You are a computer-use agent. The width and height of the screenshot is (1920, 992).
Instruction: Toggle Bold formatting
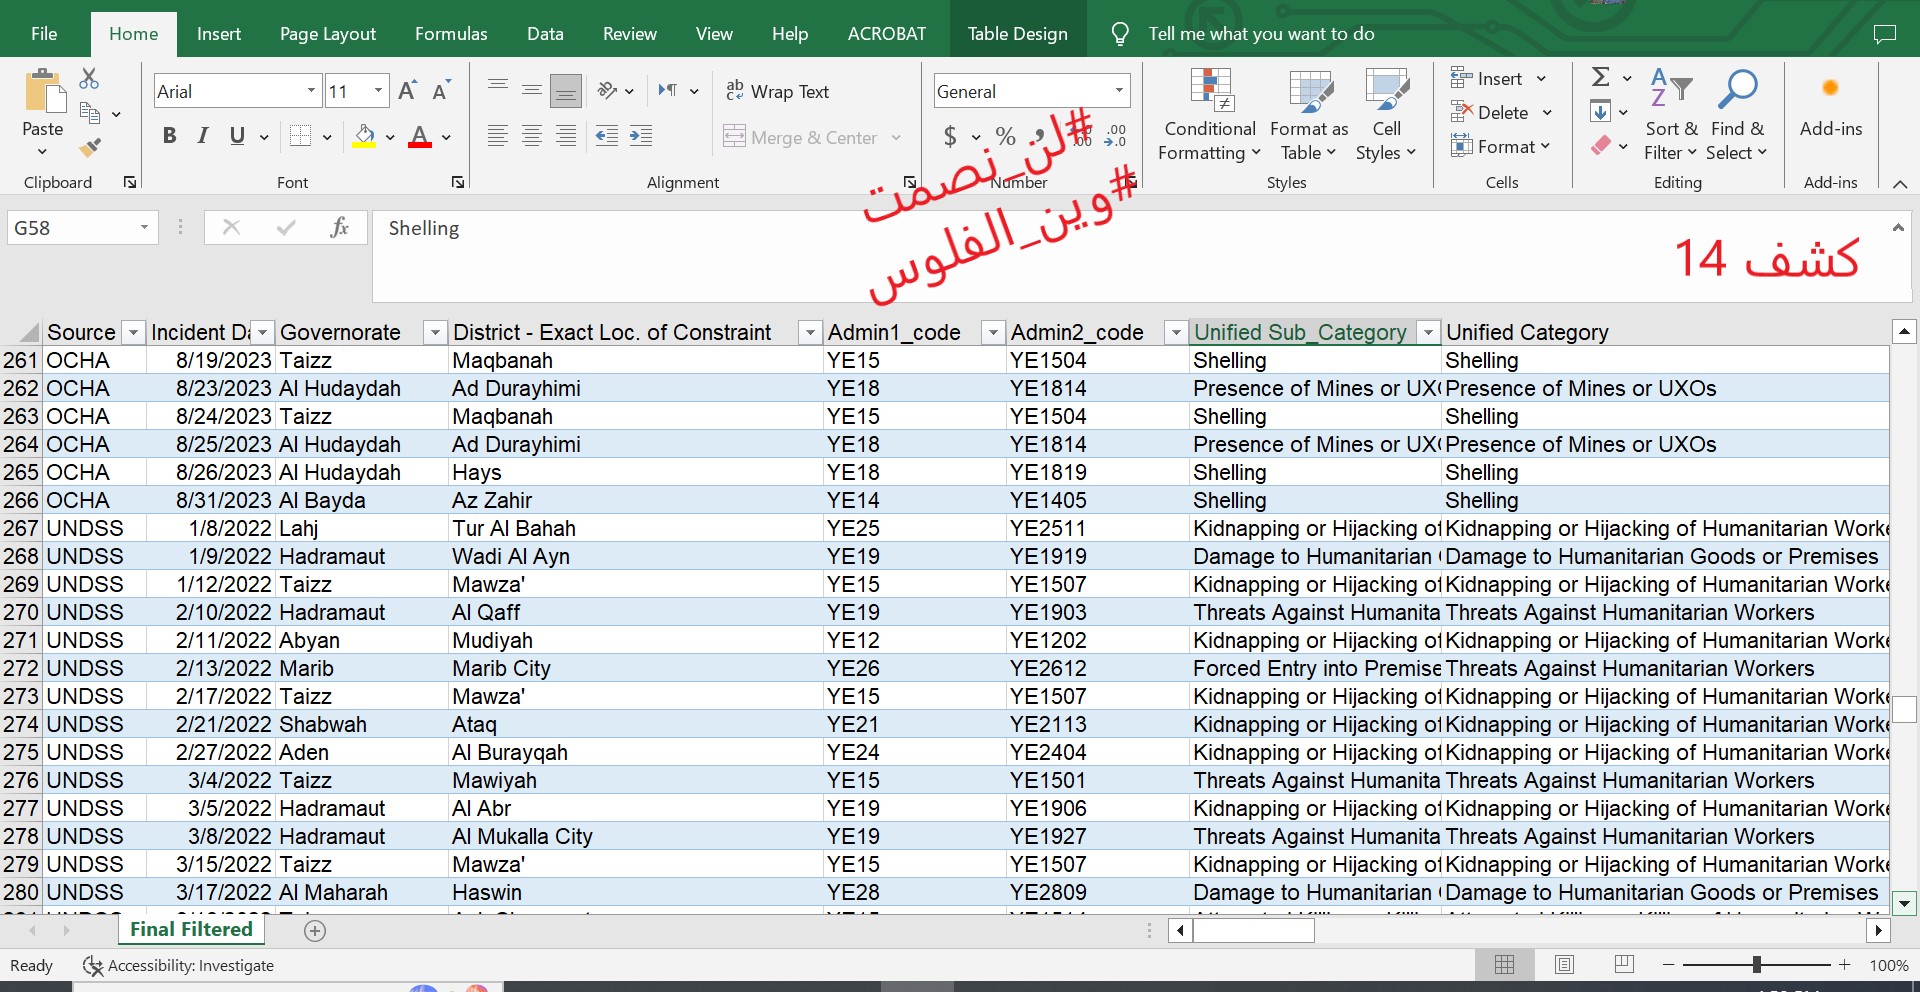tap(170, 136)
